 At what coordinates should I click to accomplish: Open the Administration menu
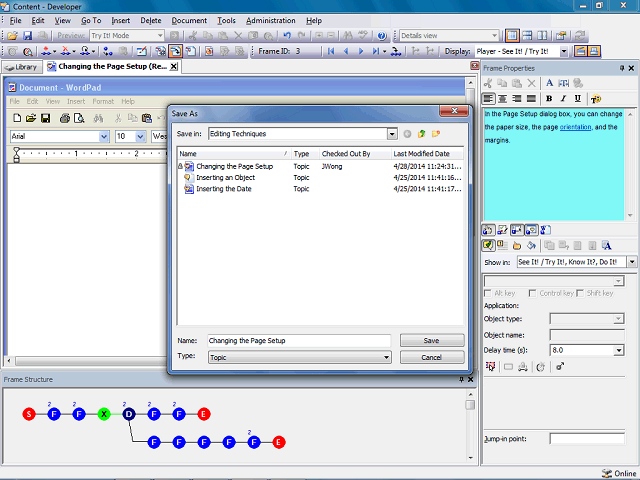click(x=271, y=21)
